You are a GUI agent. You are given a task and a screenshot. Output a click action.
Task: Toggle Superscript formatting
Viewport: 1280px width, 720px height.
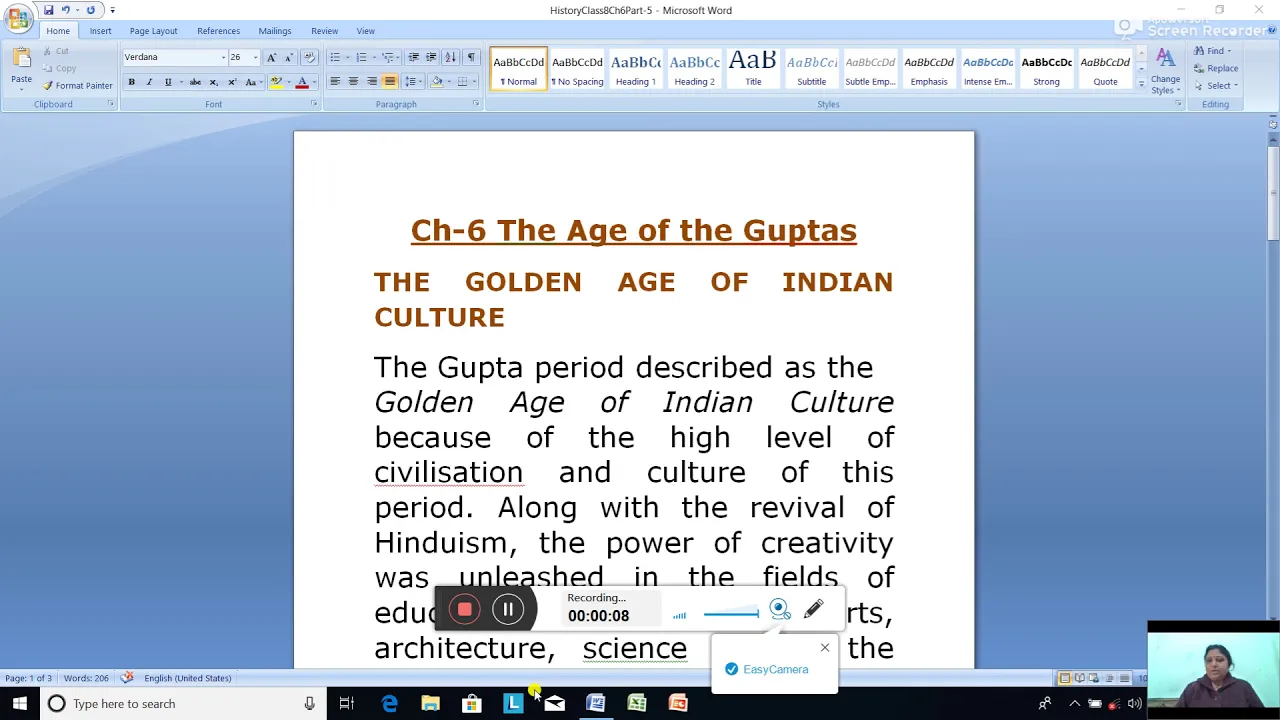tap(232, 82)
